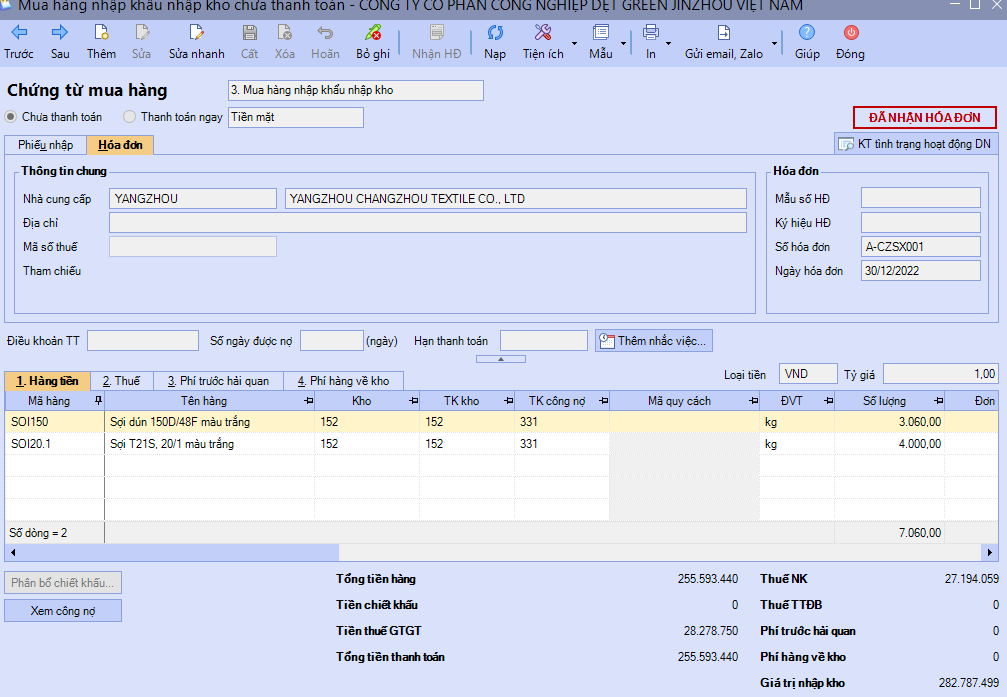This screenshot has height=697, width=1007.
Task: Click the Tỷ giá exchange rate field
Action: click(x=941, y=374)
